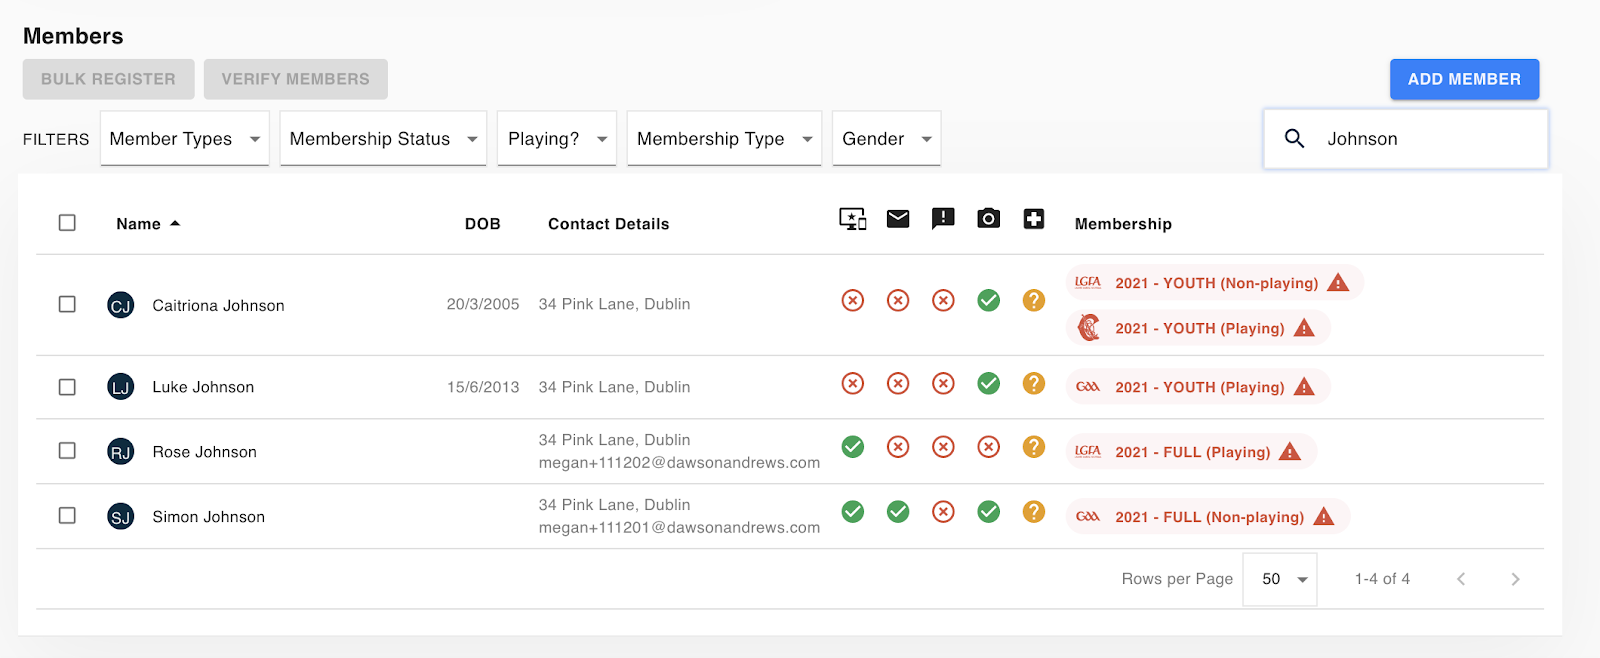This screenshot has height=658, width=1600.
Task: Tick the checkbox for Luke Johnson
Action: pyautogui.click(x=67, y=387)
